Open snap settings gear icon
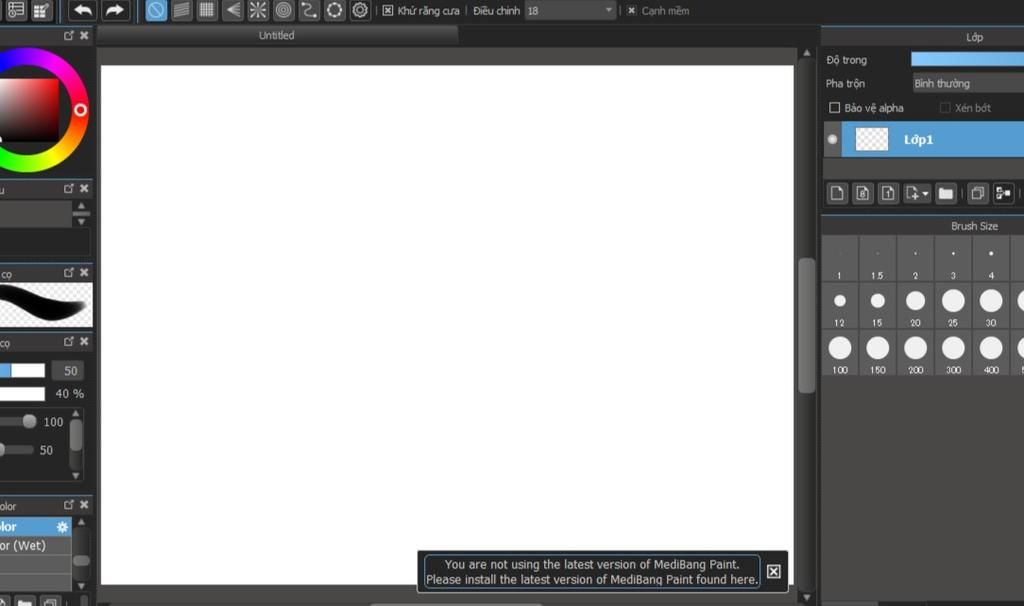The height and width of the screenshot is (606, 1024). click(x=360, y=10)
